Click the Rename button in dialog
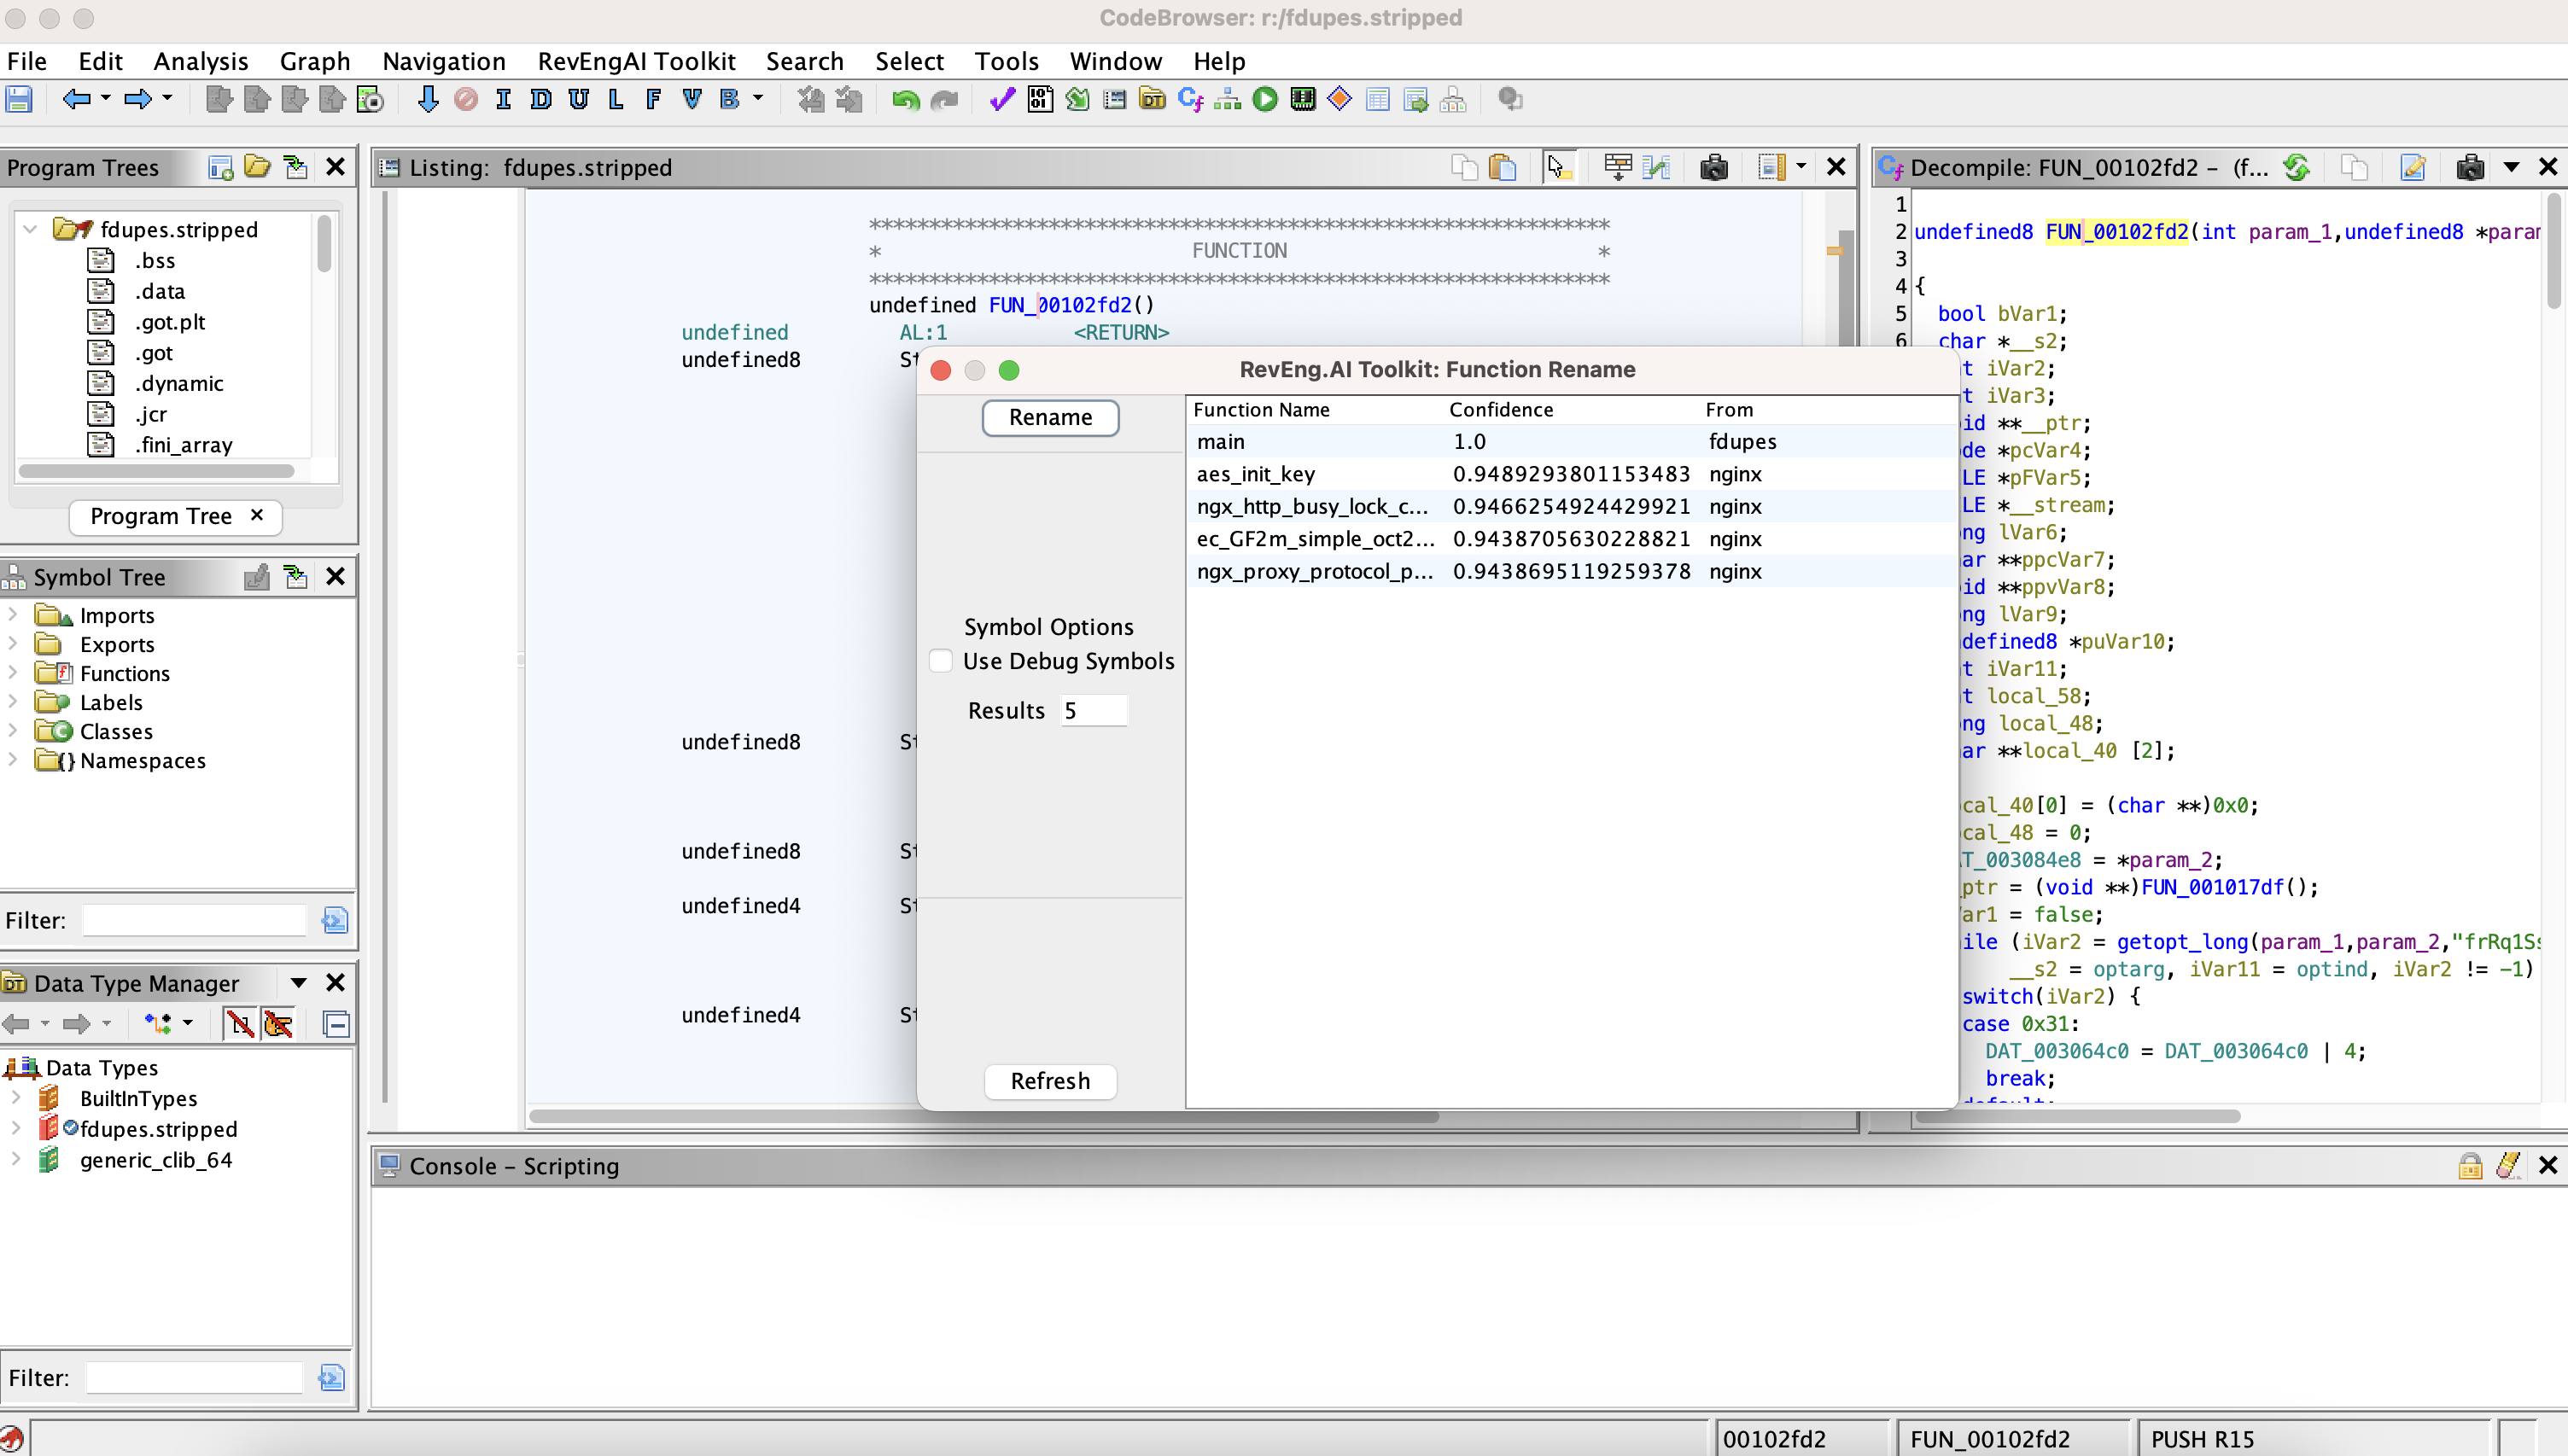 [x=1049, y=416]
